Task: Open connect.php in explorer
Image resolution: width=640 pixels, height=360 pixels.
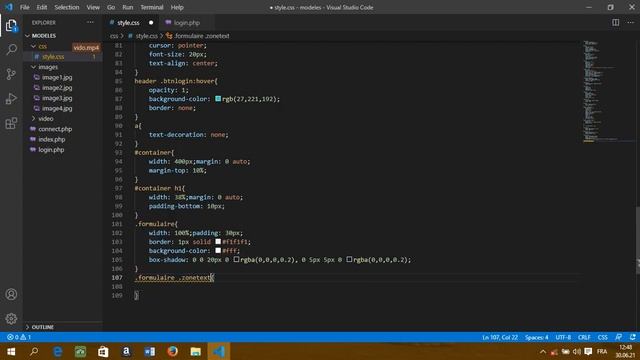Action: [x=55, y=129]
